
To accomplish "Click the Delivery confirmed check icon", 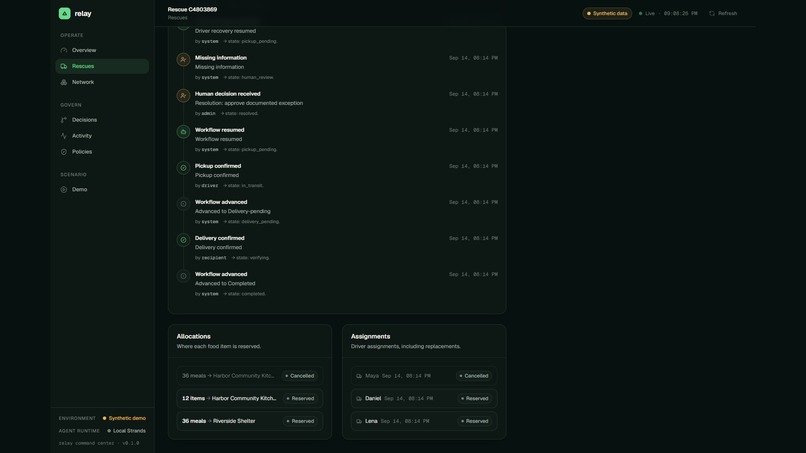I will pos(183,240).
